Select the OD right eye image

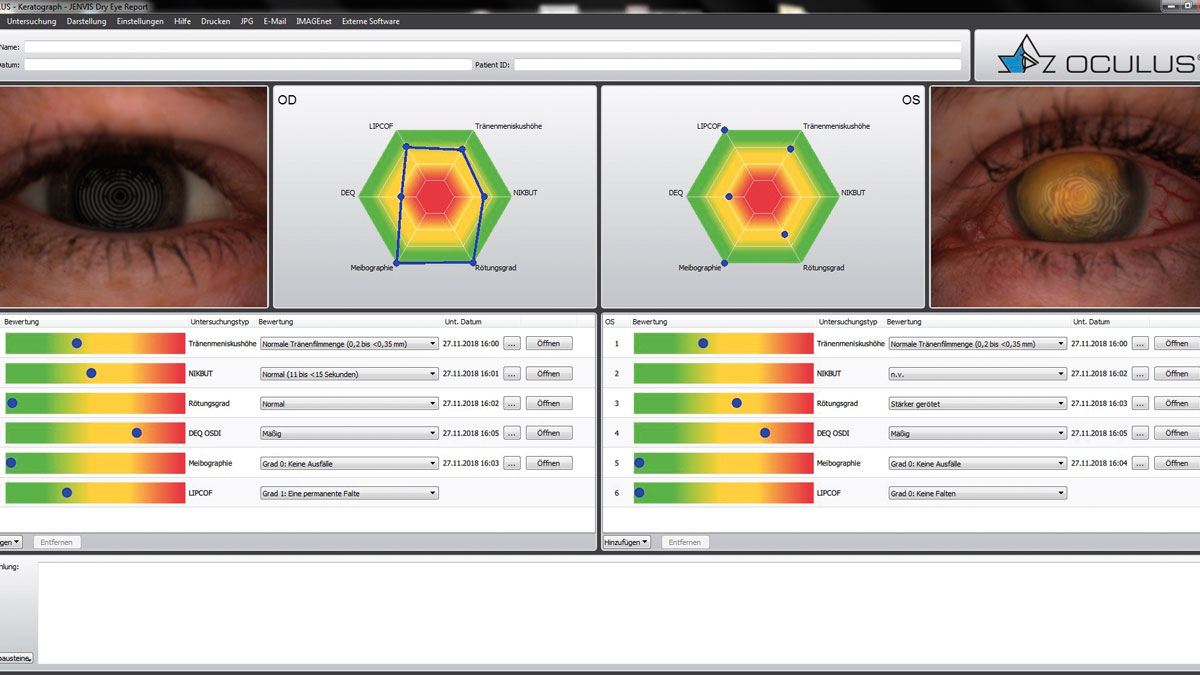click(133, 196)
